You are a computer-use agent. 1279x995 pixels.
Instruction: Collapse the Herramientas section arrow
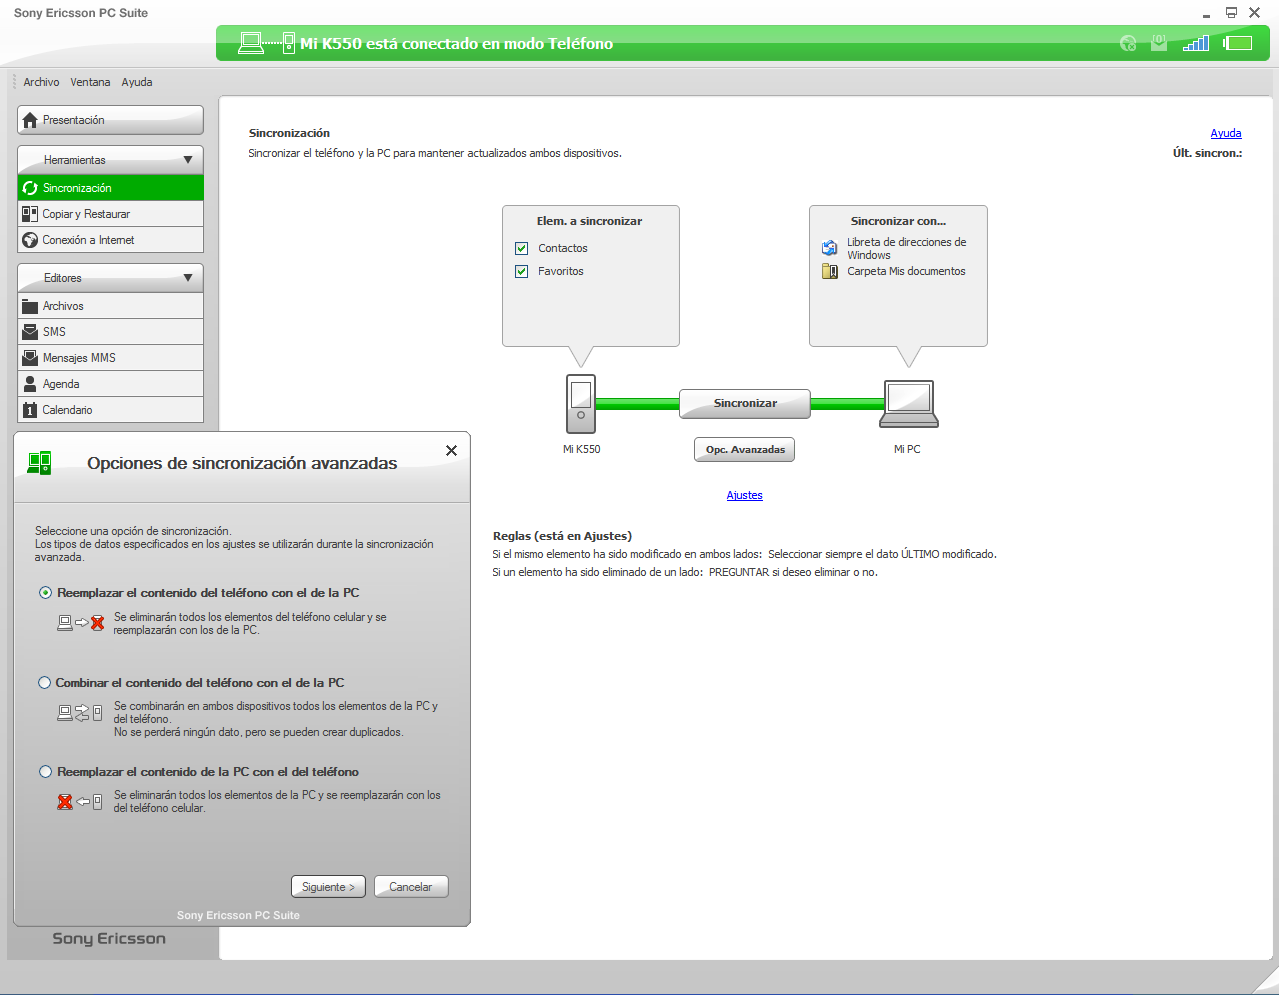(188, 160)
